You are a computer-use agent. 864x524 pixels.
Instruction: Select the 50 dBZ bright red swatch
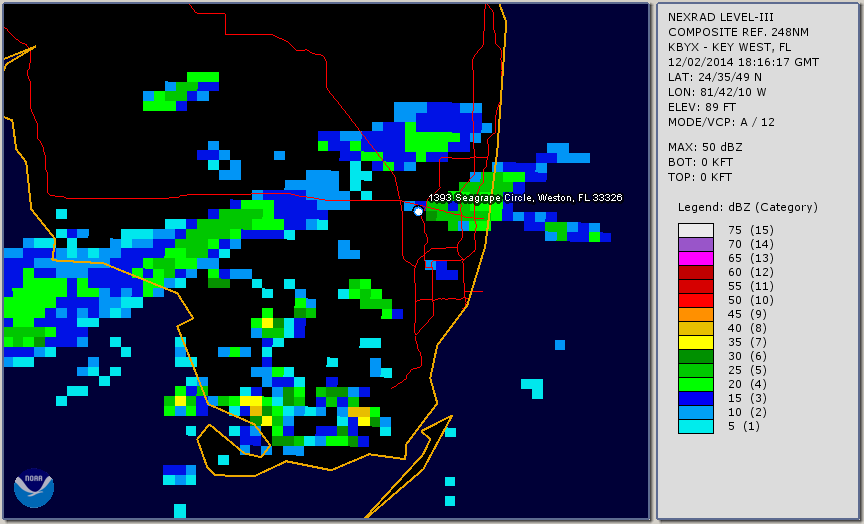[696, 300]
